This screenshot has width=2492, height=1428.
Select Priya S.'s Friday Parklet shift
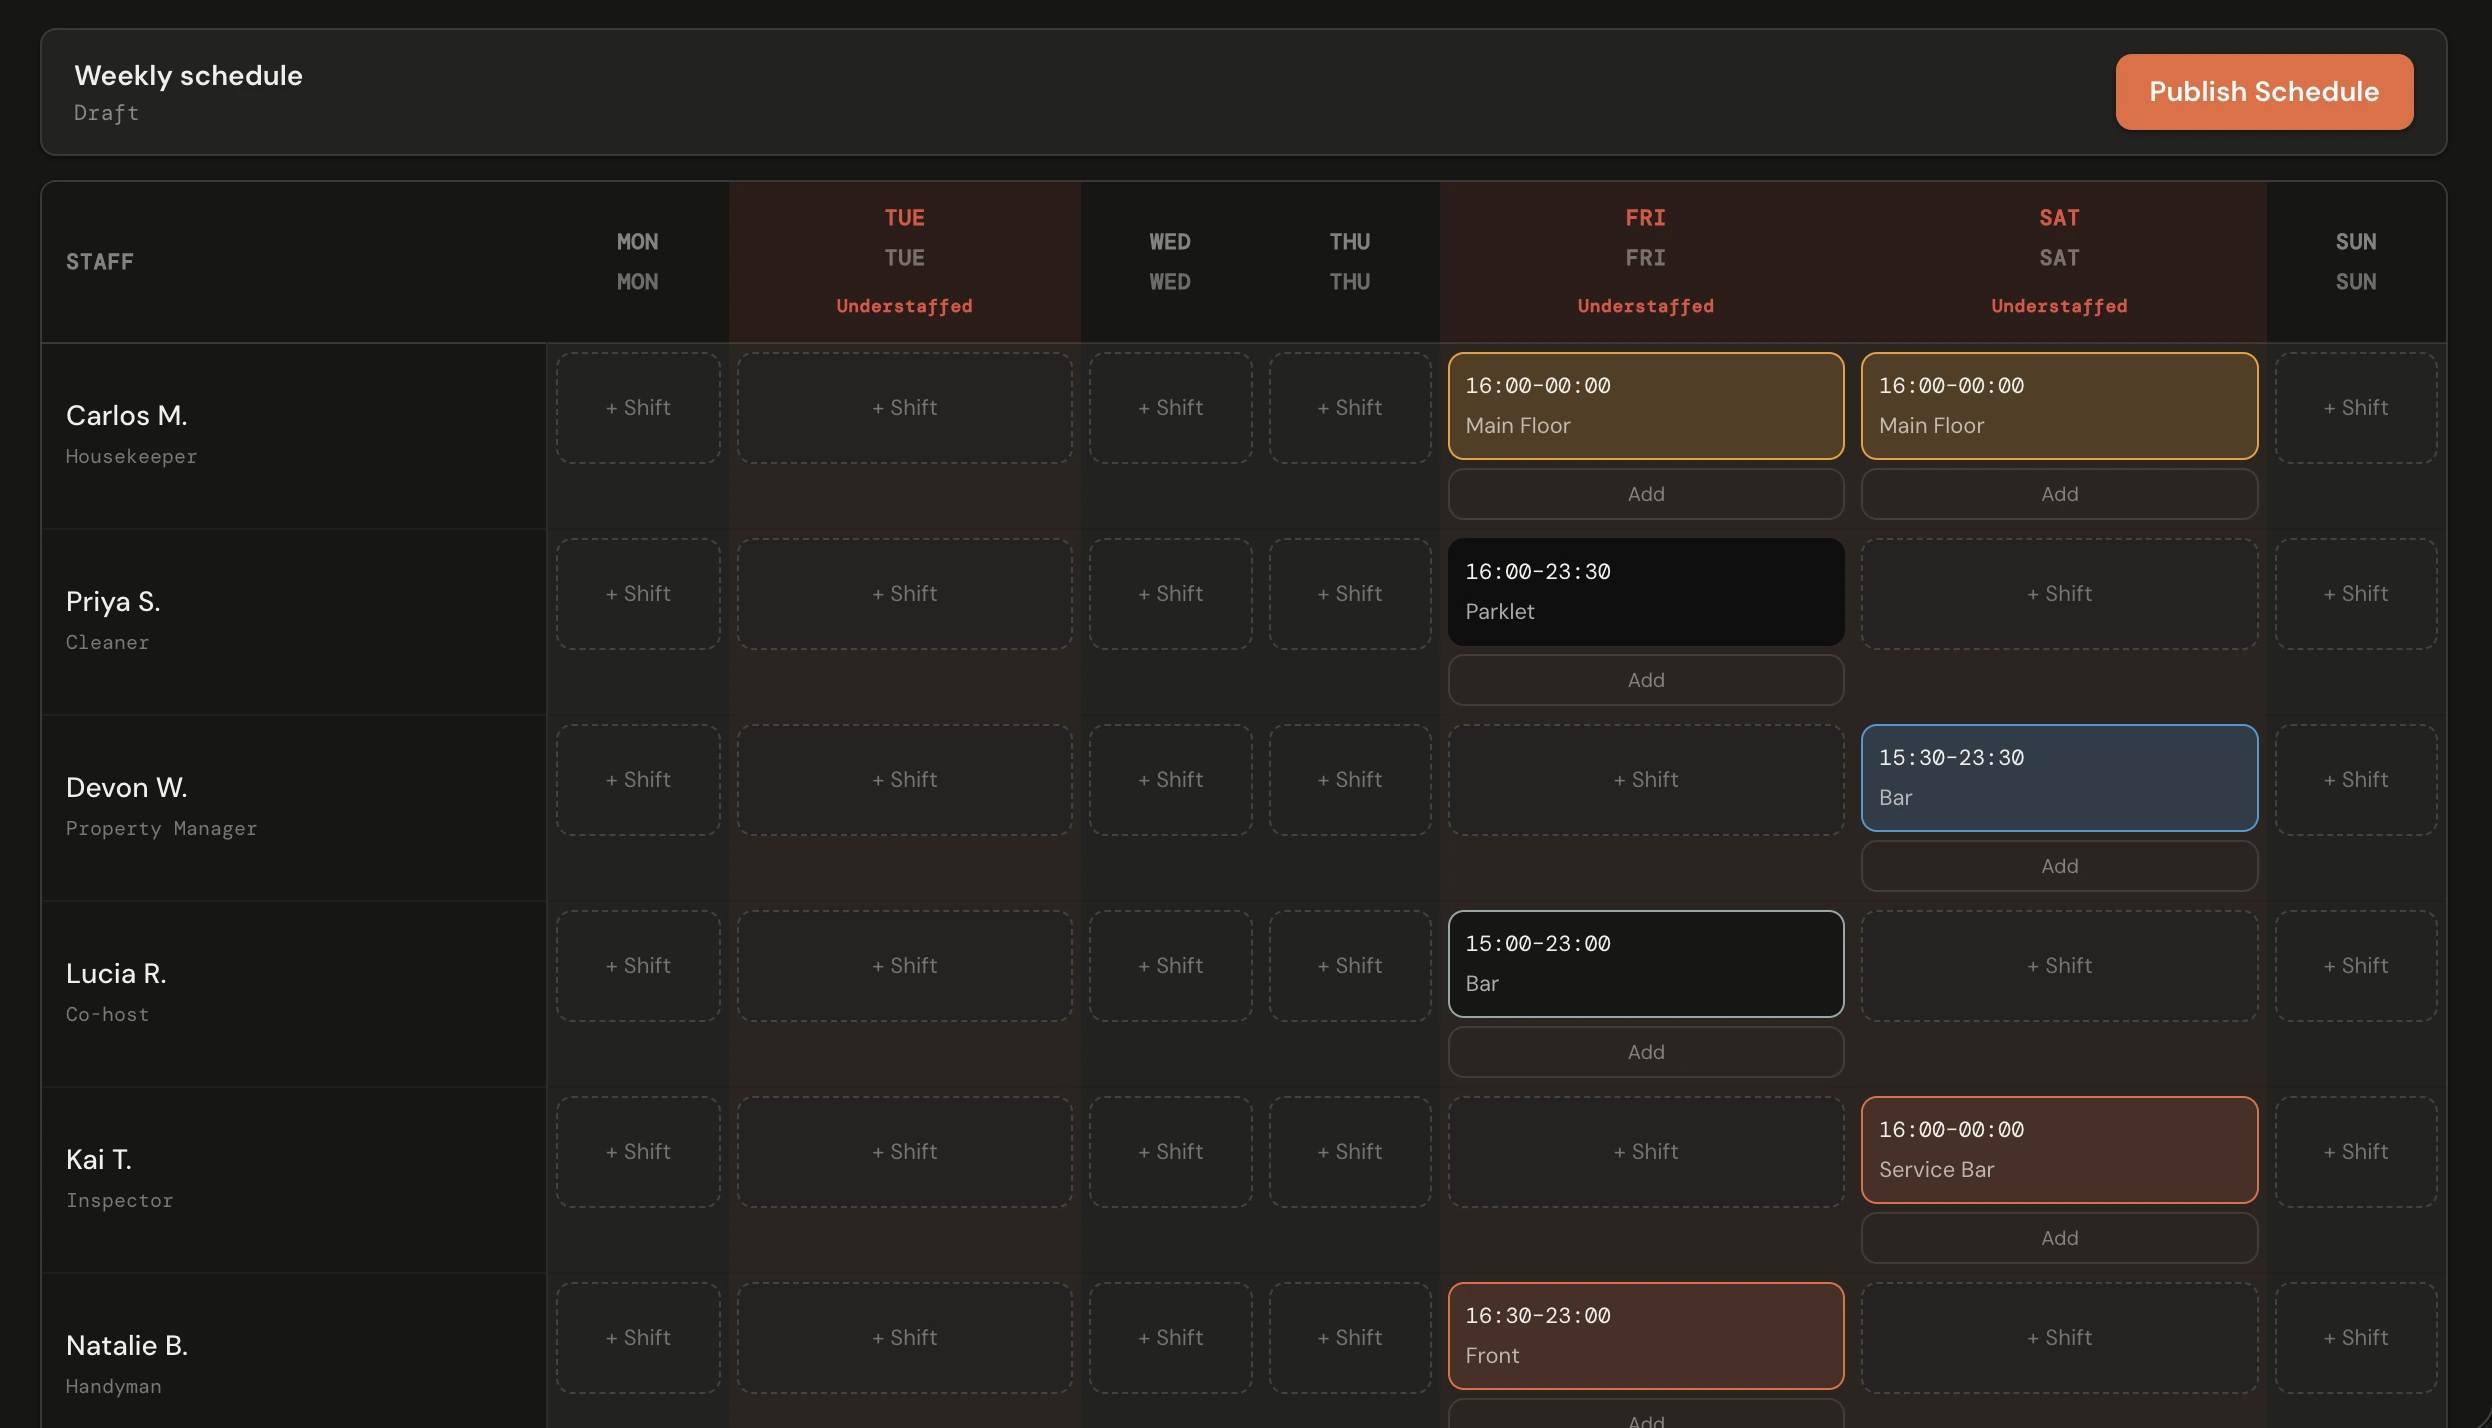point(1645,591)
